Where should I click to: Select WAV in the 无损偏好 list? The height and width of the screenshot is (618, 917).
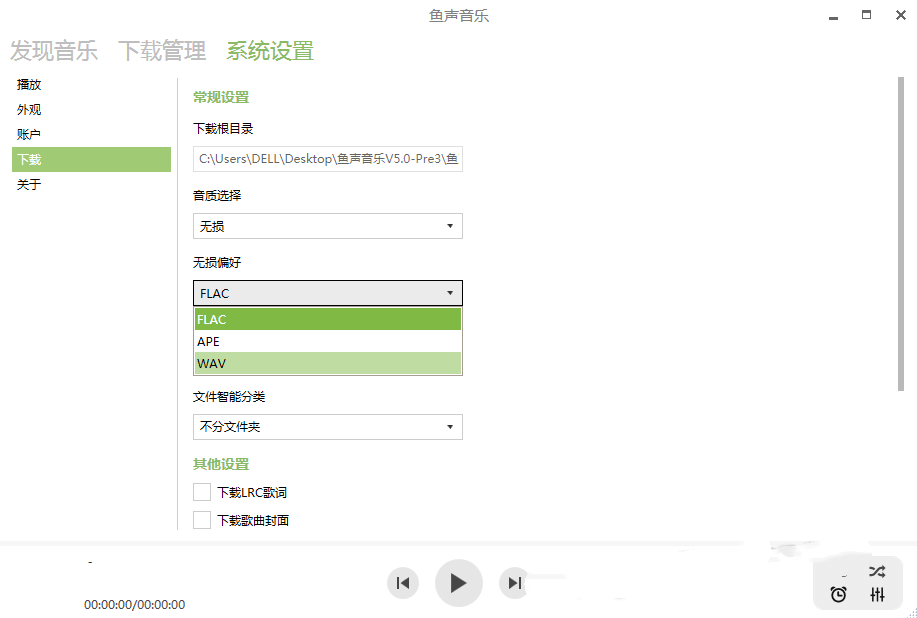(x=327, y=363)
